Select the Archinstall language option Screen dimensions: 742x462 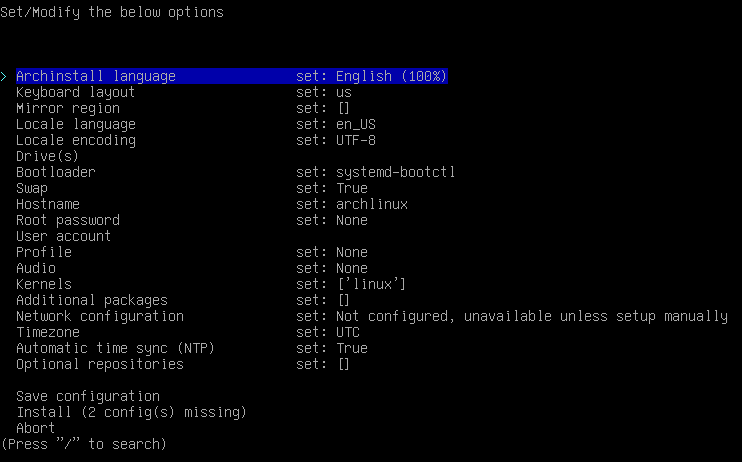[96, 76]
